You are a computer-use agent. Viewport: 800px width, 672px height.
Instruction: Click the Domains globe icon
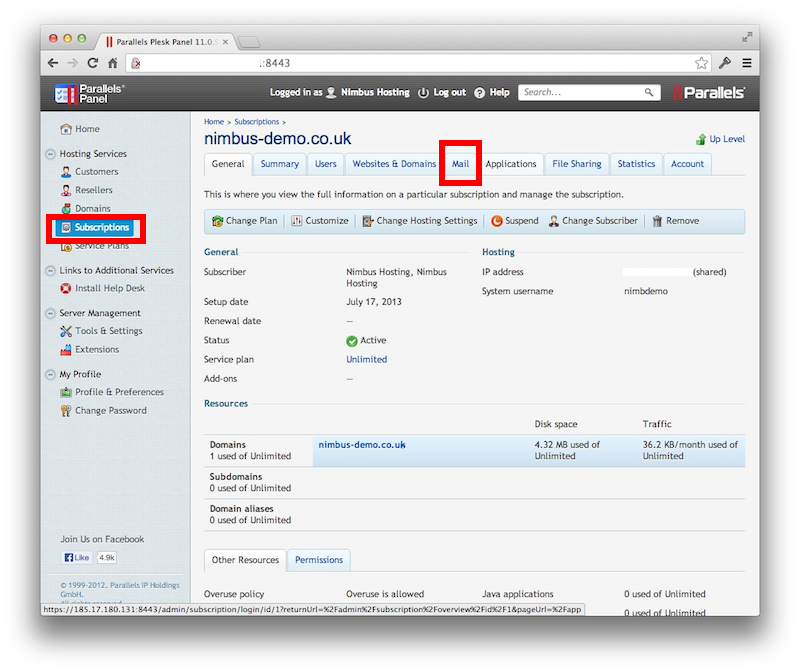[x=66, y=209]
